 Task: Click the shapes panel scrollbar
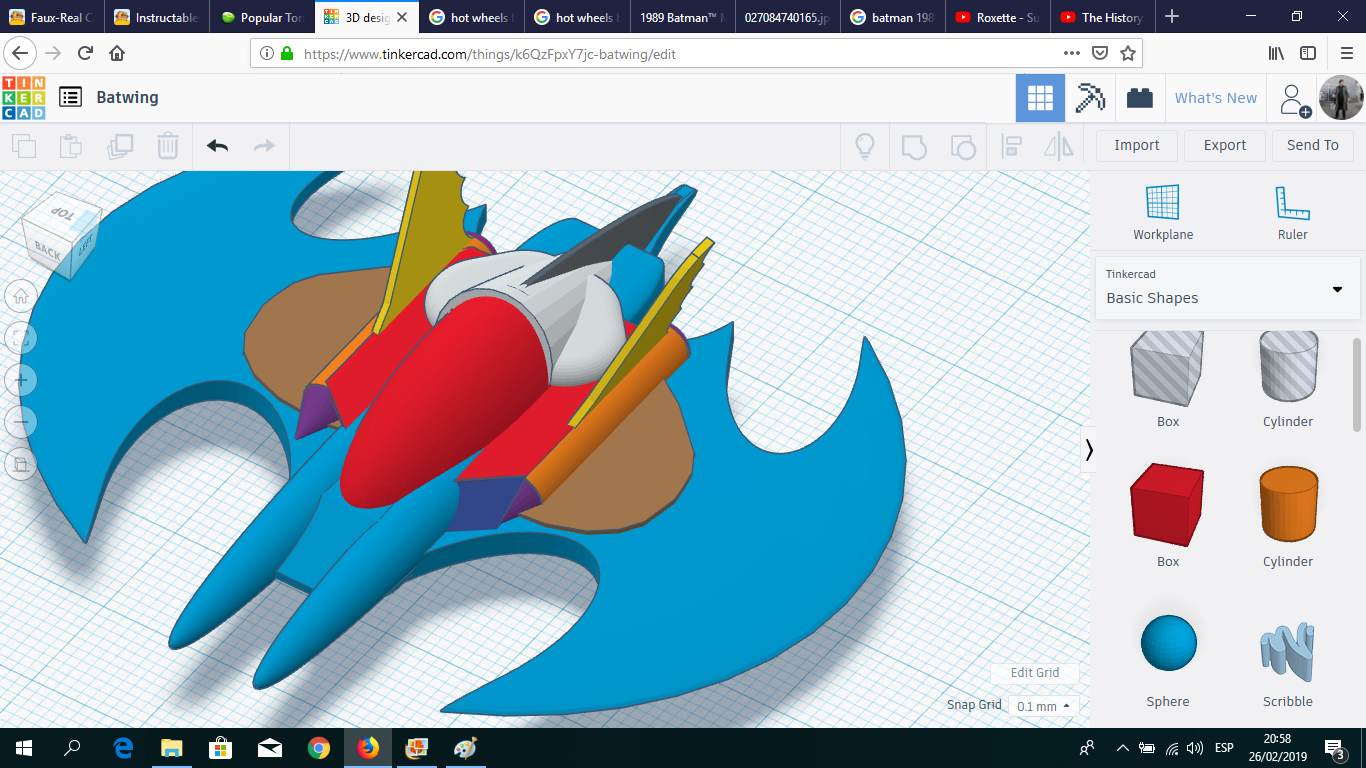[x=1357, y=385]
